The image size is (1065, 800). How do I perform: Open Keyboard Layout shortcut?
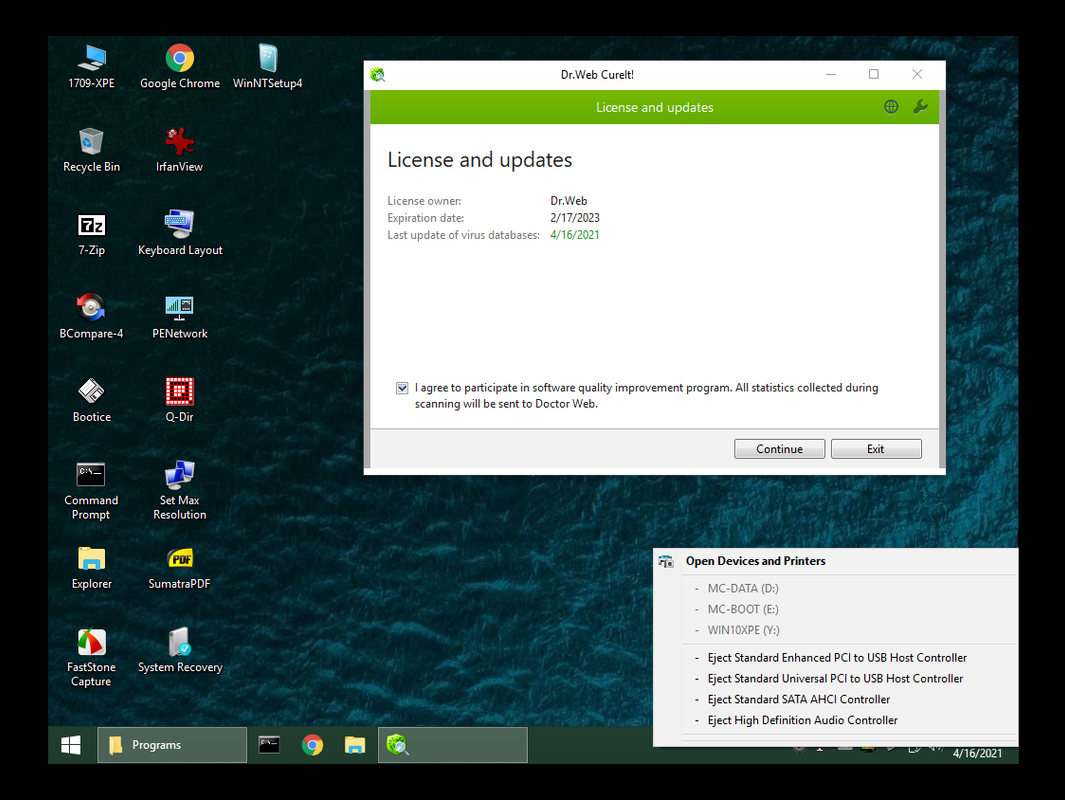(179, 234)
